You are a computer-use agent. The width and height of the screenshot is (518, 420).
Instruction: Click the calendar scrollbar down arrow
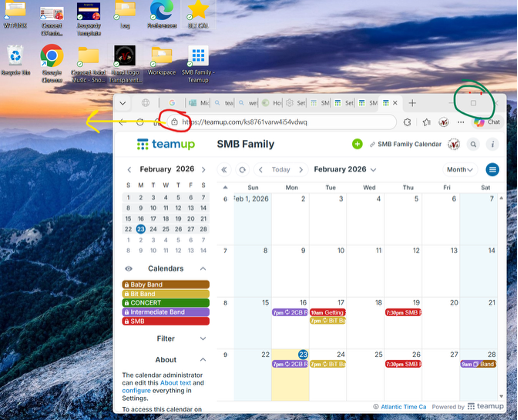click(x=501, y=396)
